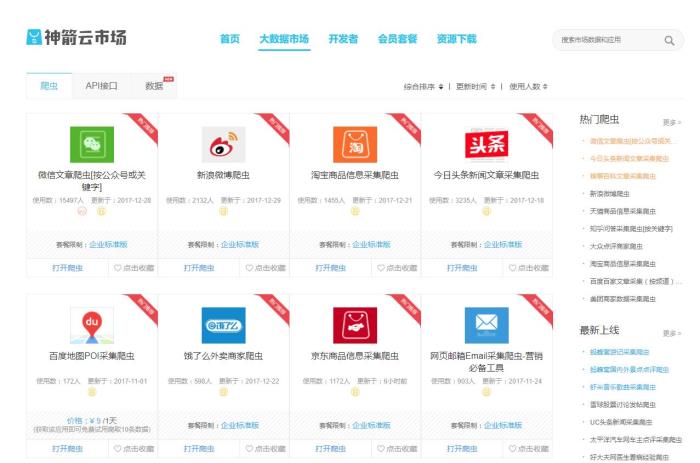Favorite the 新浪微博爬虫 card via heart
Image resolution: width=700 pixels, height=463 pixels.
coord(265,268)
